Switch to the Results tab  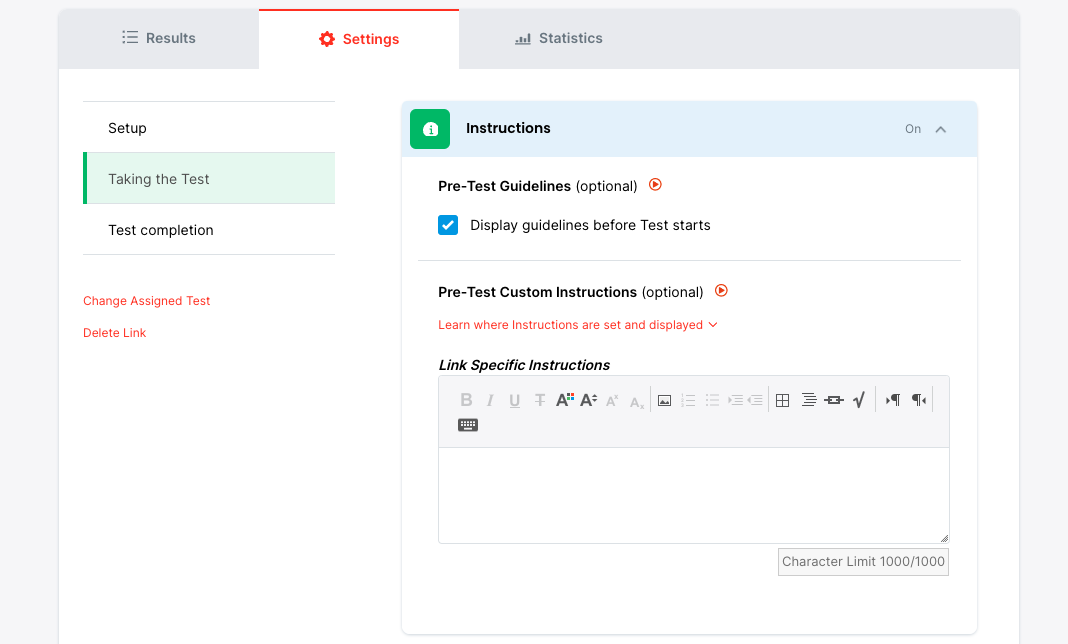point(159,38)
